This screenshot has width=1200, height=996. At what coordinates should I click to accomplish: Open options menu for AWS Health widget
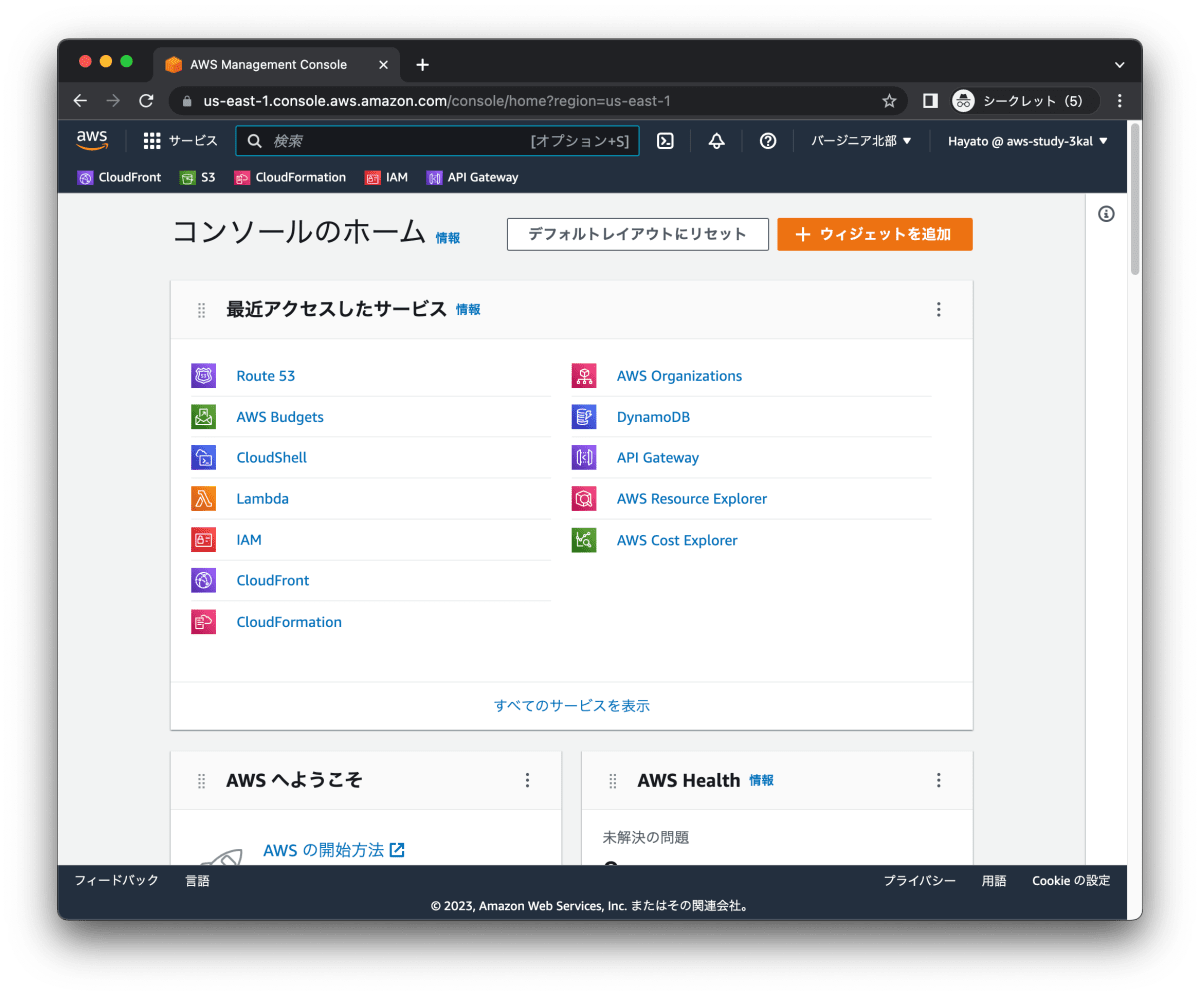click(938, 781)
